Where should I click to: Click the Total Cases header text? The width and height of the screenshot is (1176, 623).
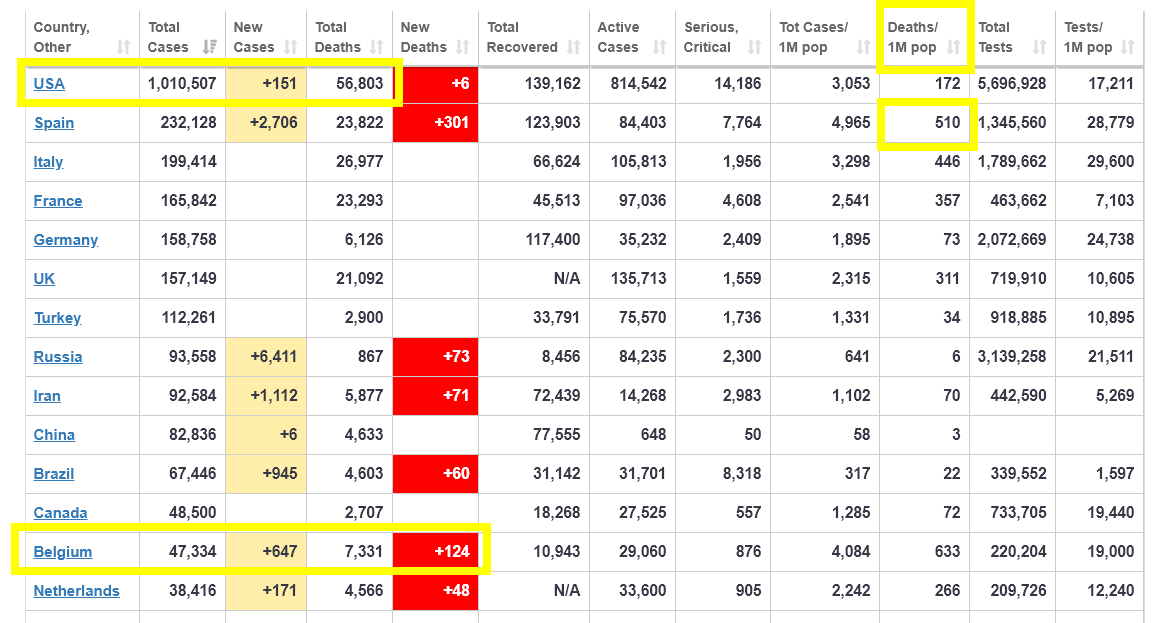(168, 37)
